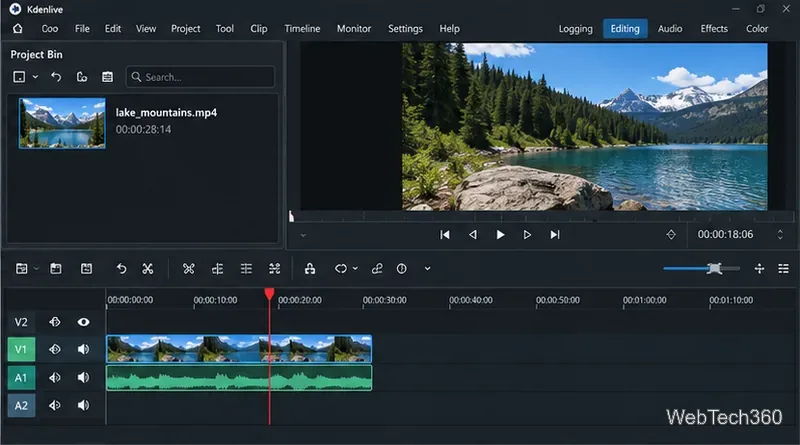Switch to the Audio workspace tab
This screenshot has width=800, height=445.
coord(670,29)
